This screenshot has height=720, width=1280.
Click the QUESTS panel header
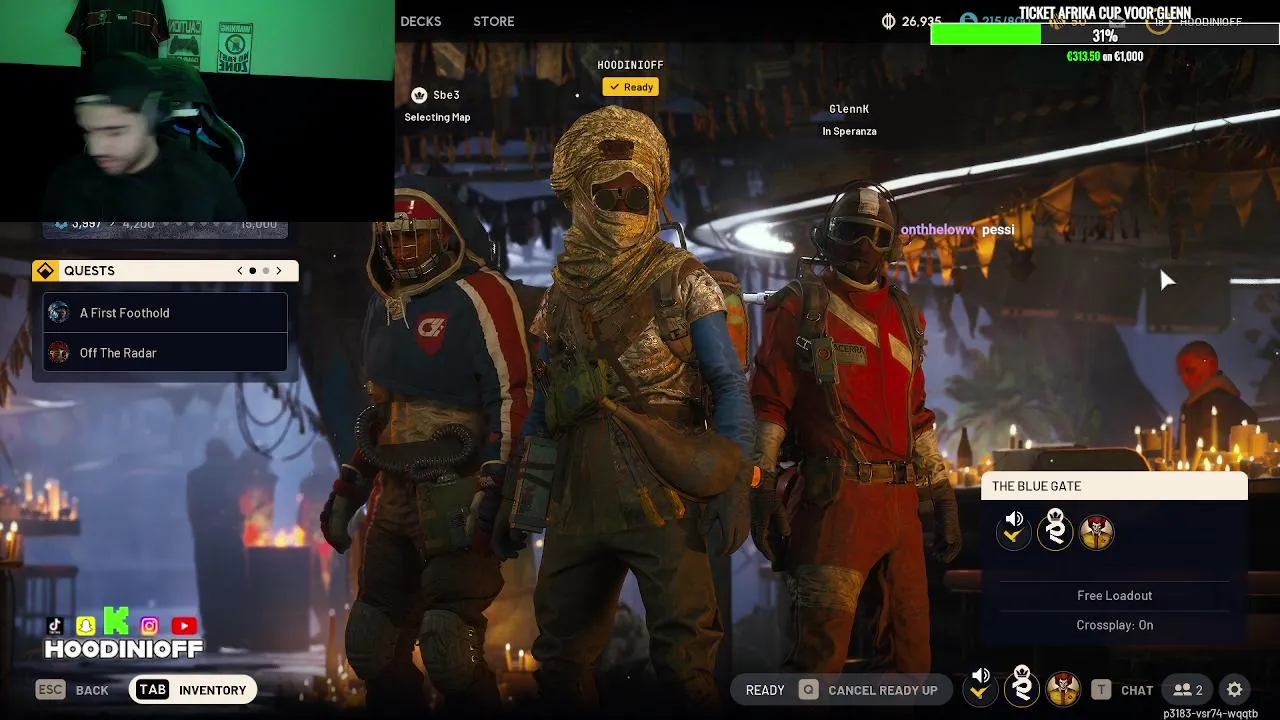click(165, 271)
